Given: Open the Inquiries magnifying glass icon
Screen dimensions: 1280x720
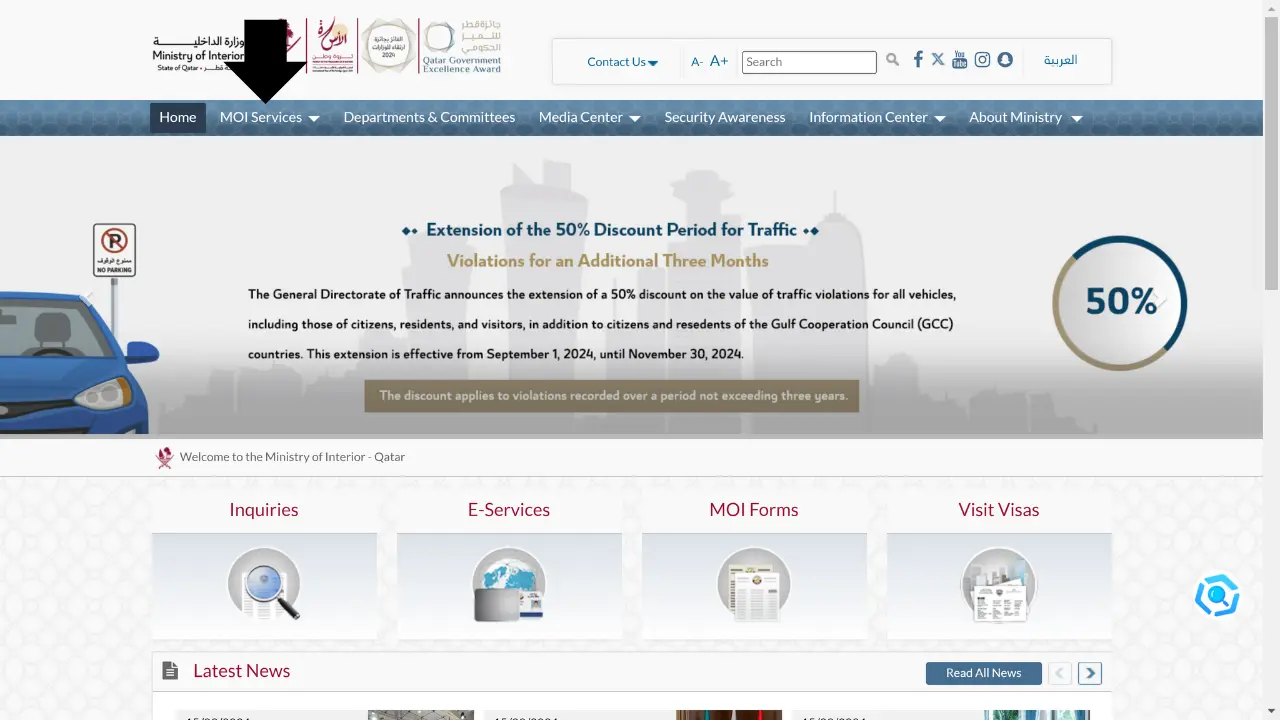Looking at the screenshot, I should coord(264,584).
